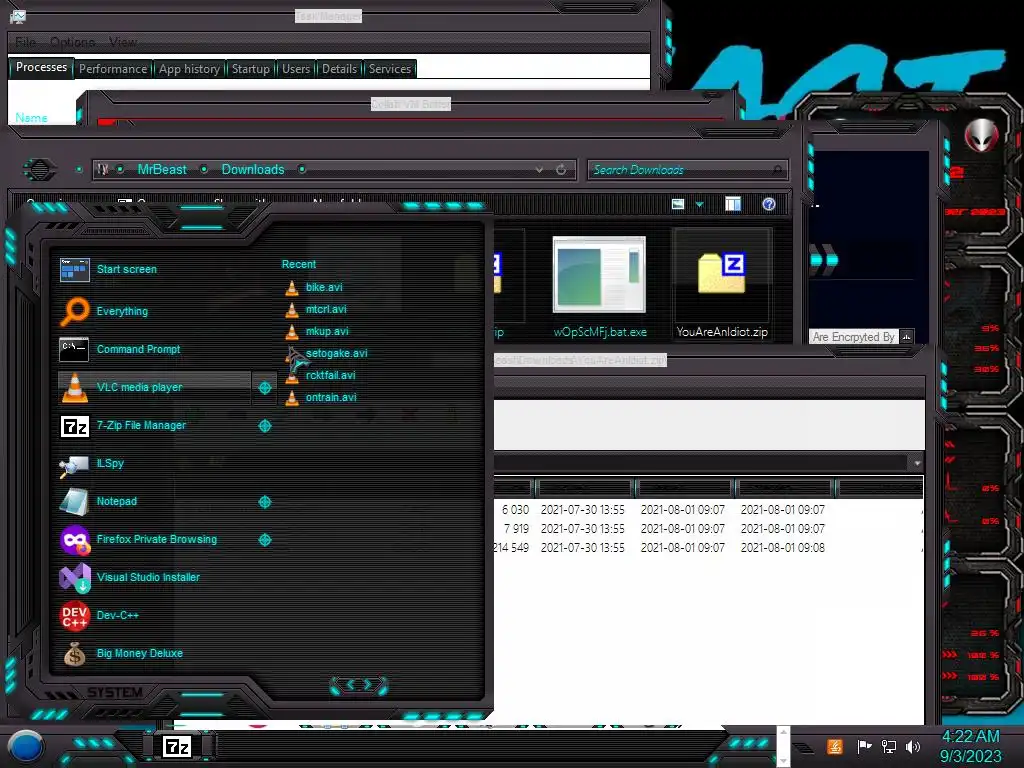Viewport: 1024px width, 768px height.
Task: Click taskbar clock showing 4:22 AM
Action: click(970, 746)
